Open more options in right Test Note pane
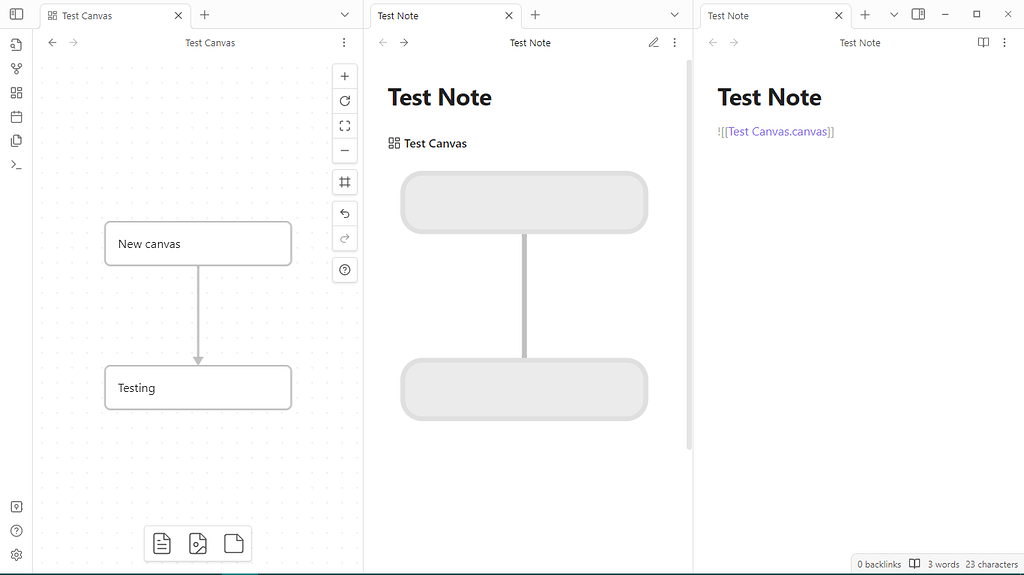 1004,42
